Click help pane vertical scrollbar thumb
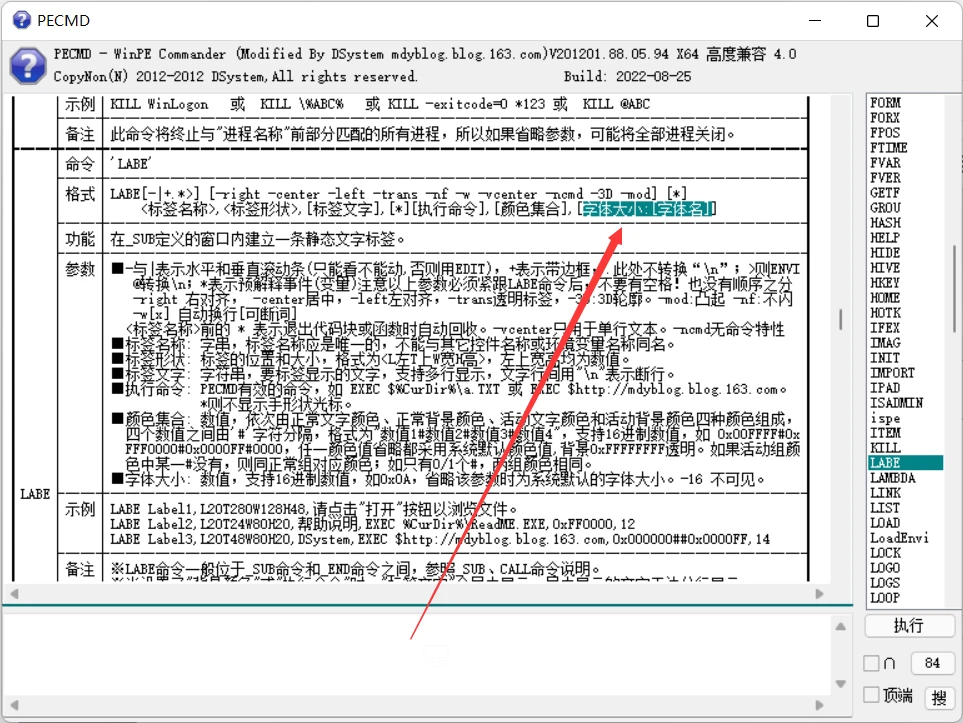 840,319
